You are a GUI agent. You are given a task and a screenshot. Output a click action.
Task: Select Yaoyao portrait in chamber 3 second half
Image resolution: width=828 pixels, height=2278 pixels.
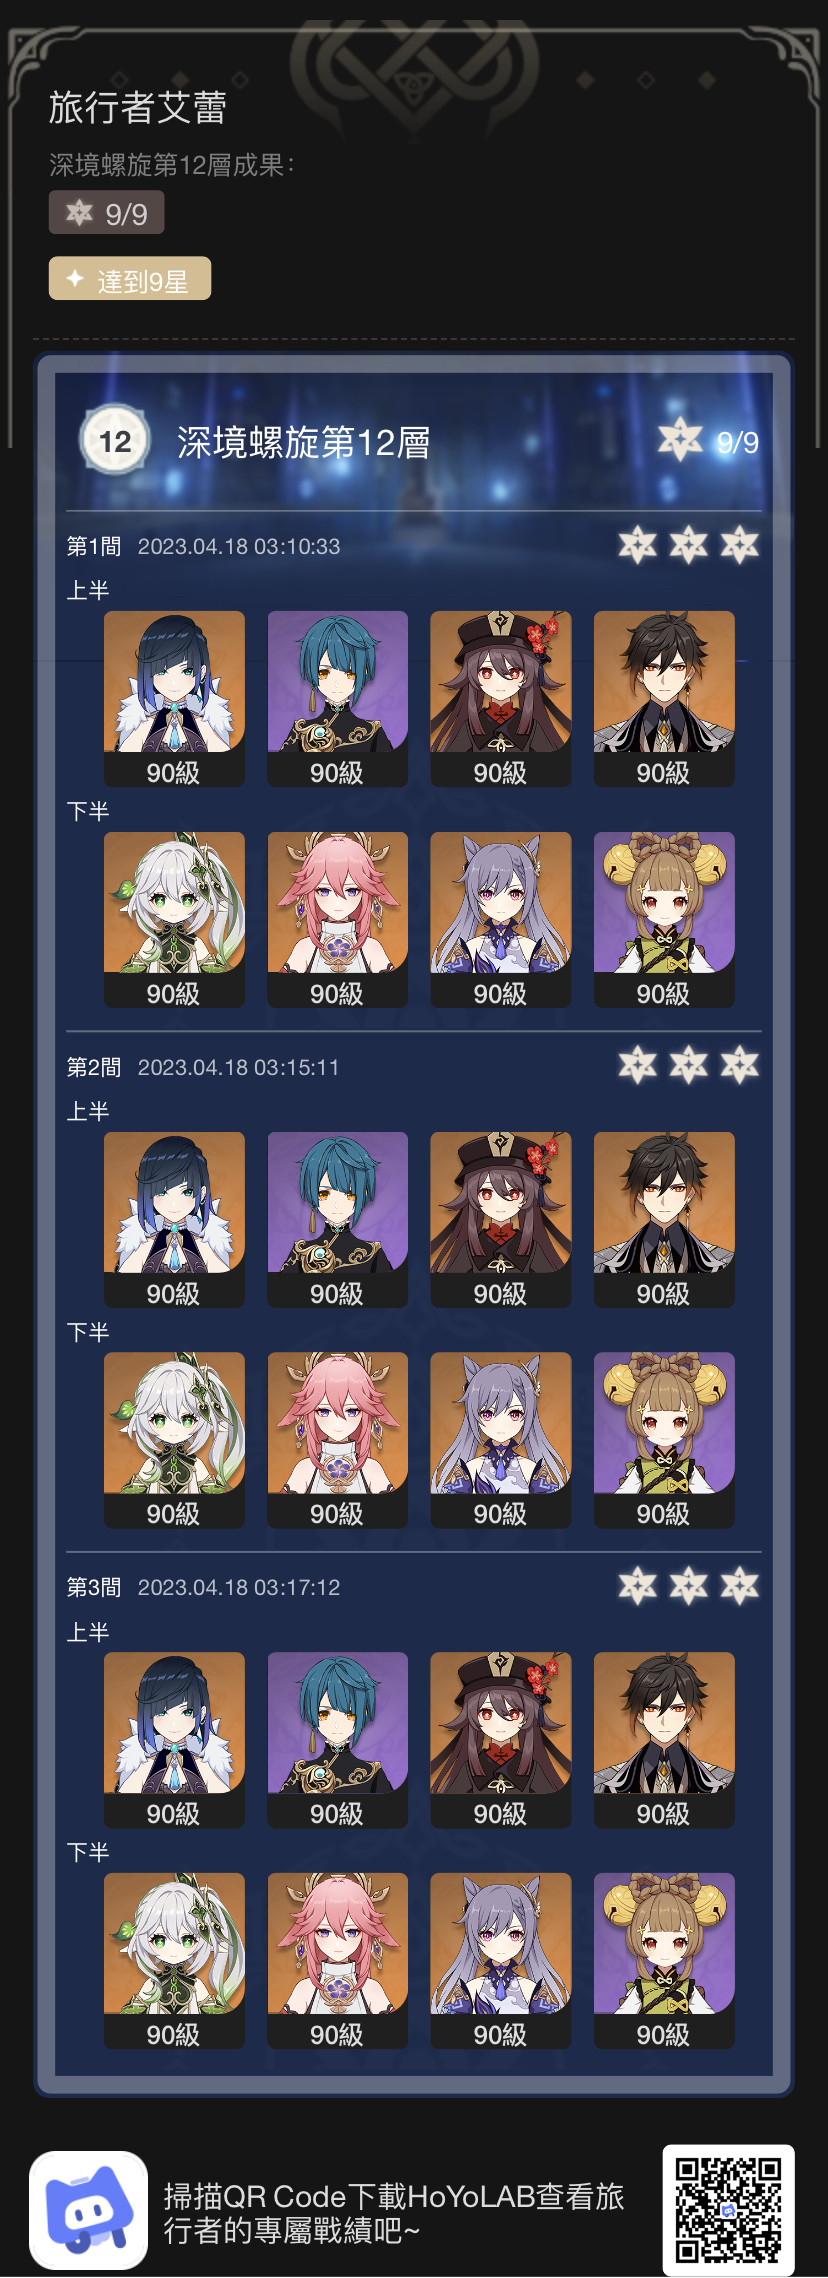pyautogui.click(x=664, y=1960)
